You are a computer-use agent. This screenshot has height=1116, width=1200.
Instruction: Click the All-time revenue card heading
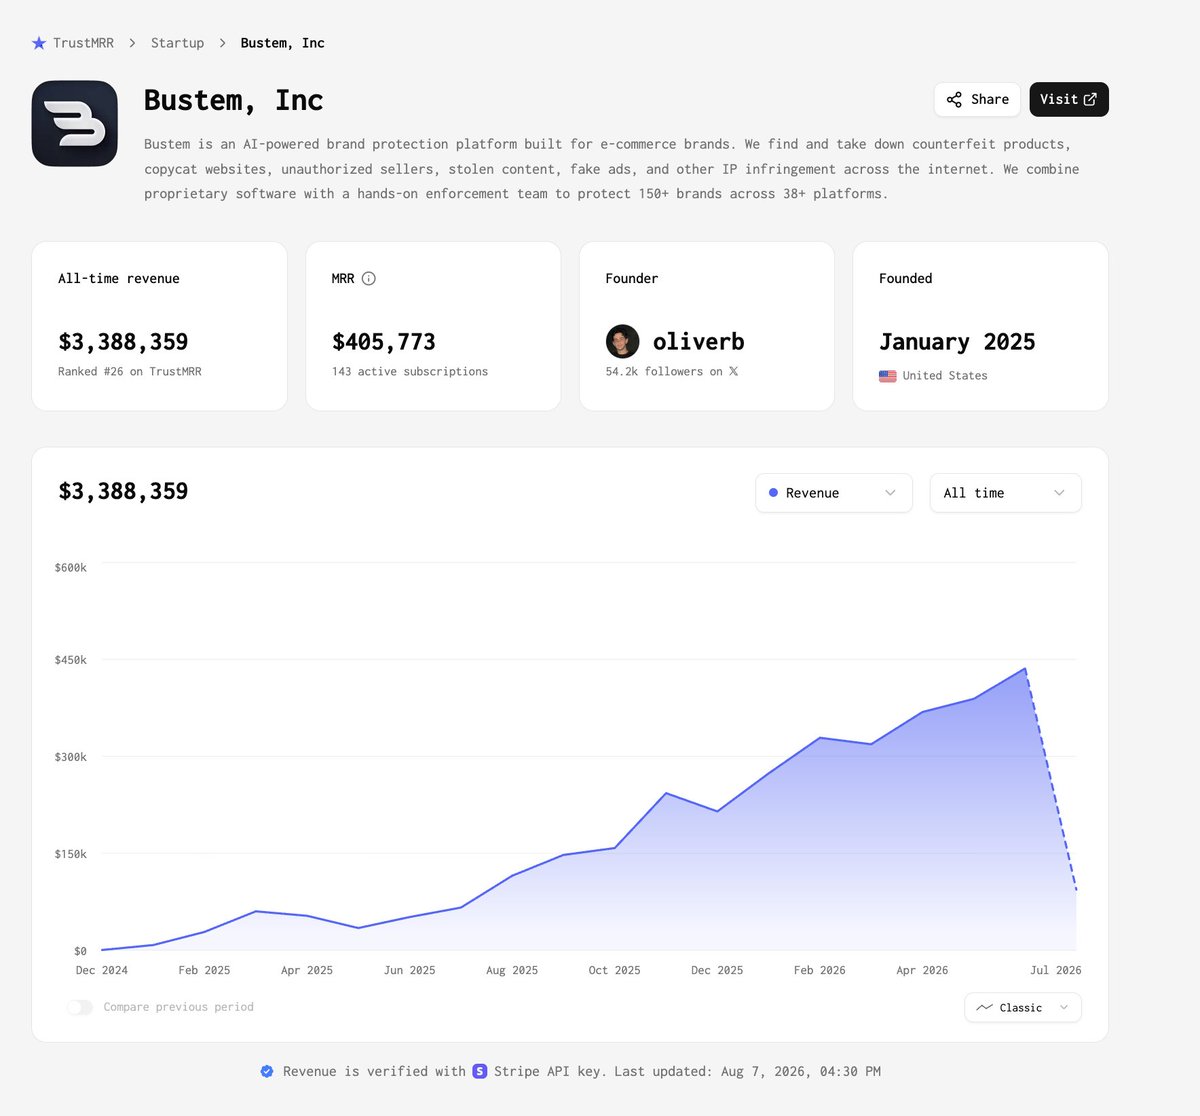119,278
